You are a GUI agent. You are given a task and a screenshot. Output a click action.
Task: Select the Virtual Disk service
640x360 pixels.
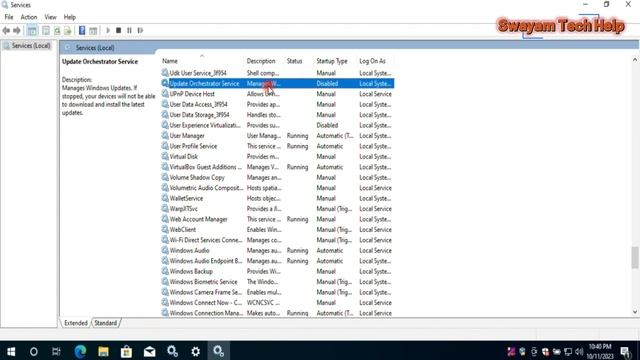[x=277, y=157]
